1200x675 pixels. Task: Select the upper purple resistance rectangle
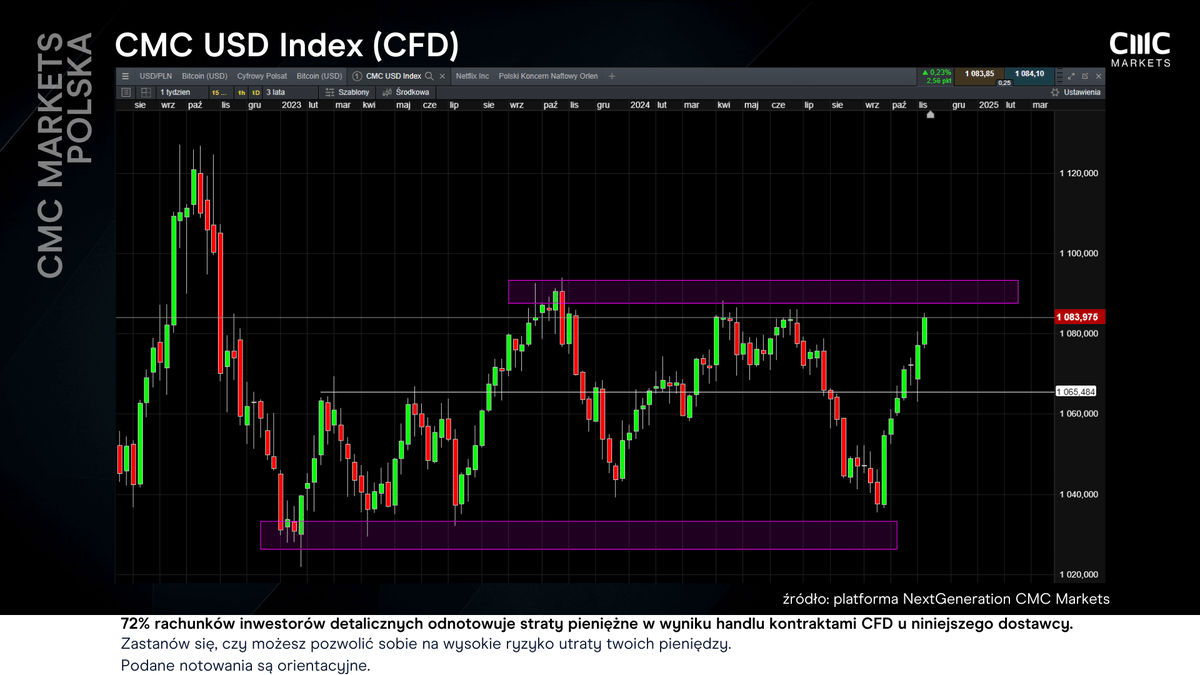click(763, 291)
